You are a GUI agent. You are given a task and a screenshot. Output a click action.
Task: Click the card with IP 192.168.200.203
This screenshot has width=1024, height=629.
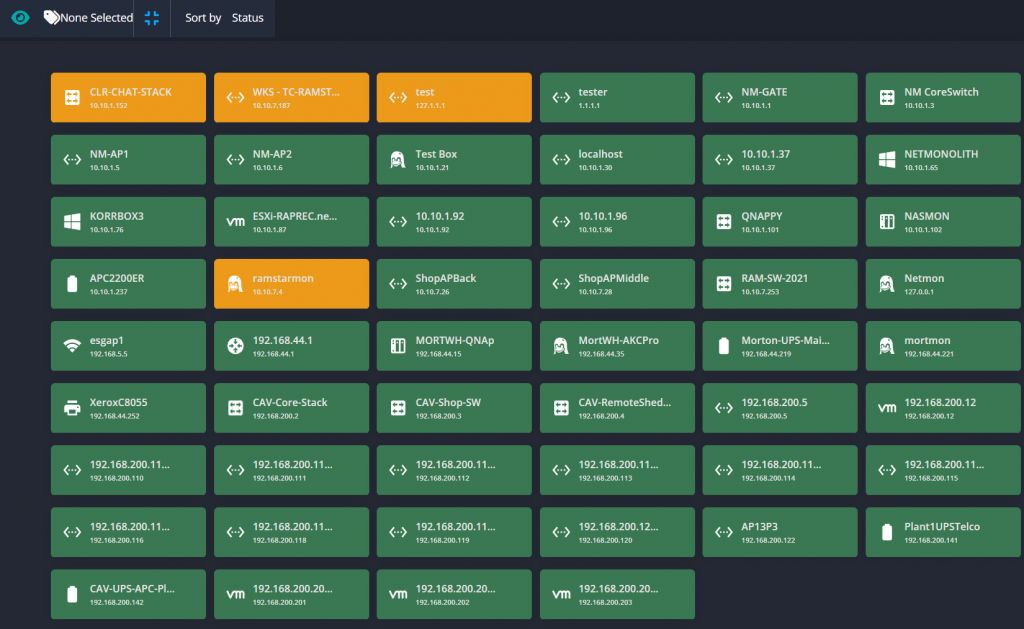(x=617, y=594)
